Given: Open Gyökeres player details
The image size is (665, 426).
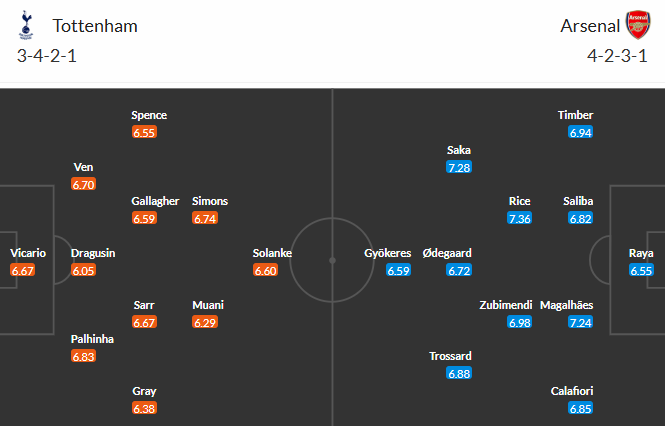Looking at the screenshot, I should coord(386,253).
